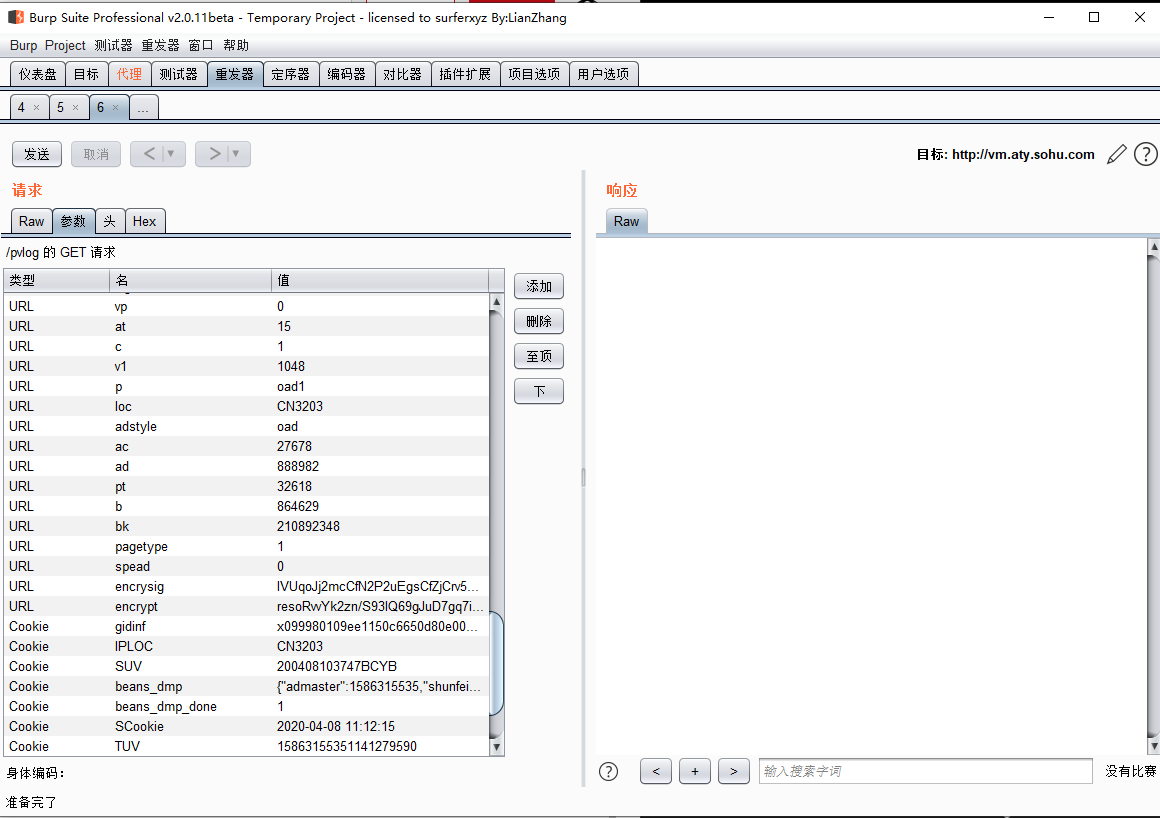Click the 取消 cancel button
Viewport: 1160px width, 818px height.
pyautogui.click(x=96, y=154)
